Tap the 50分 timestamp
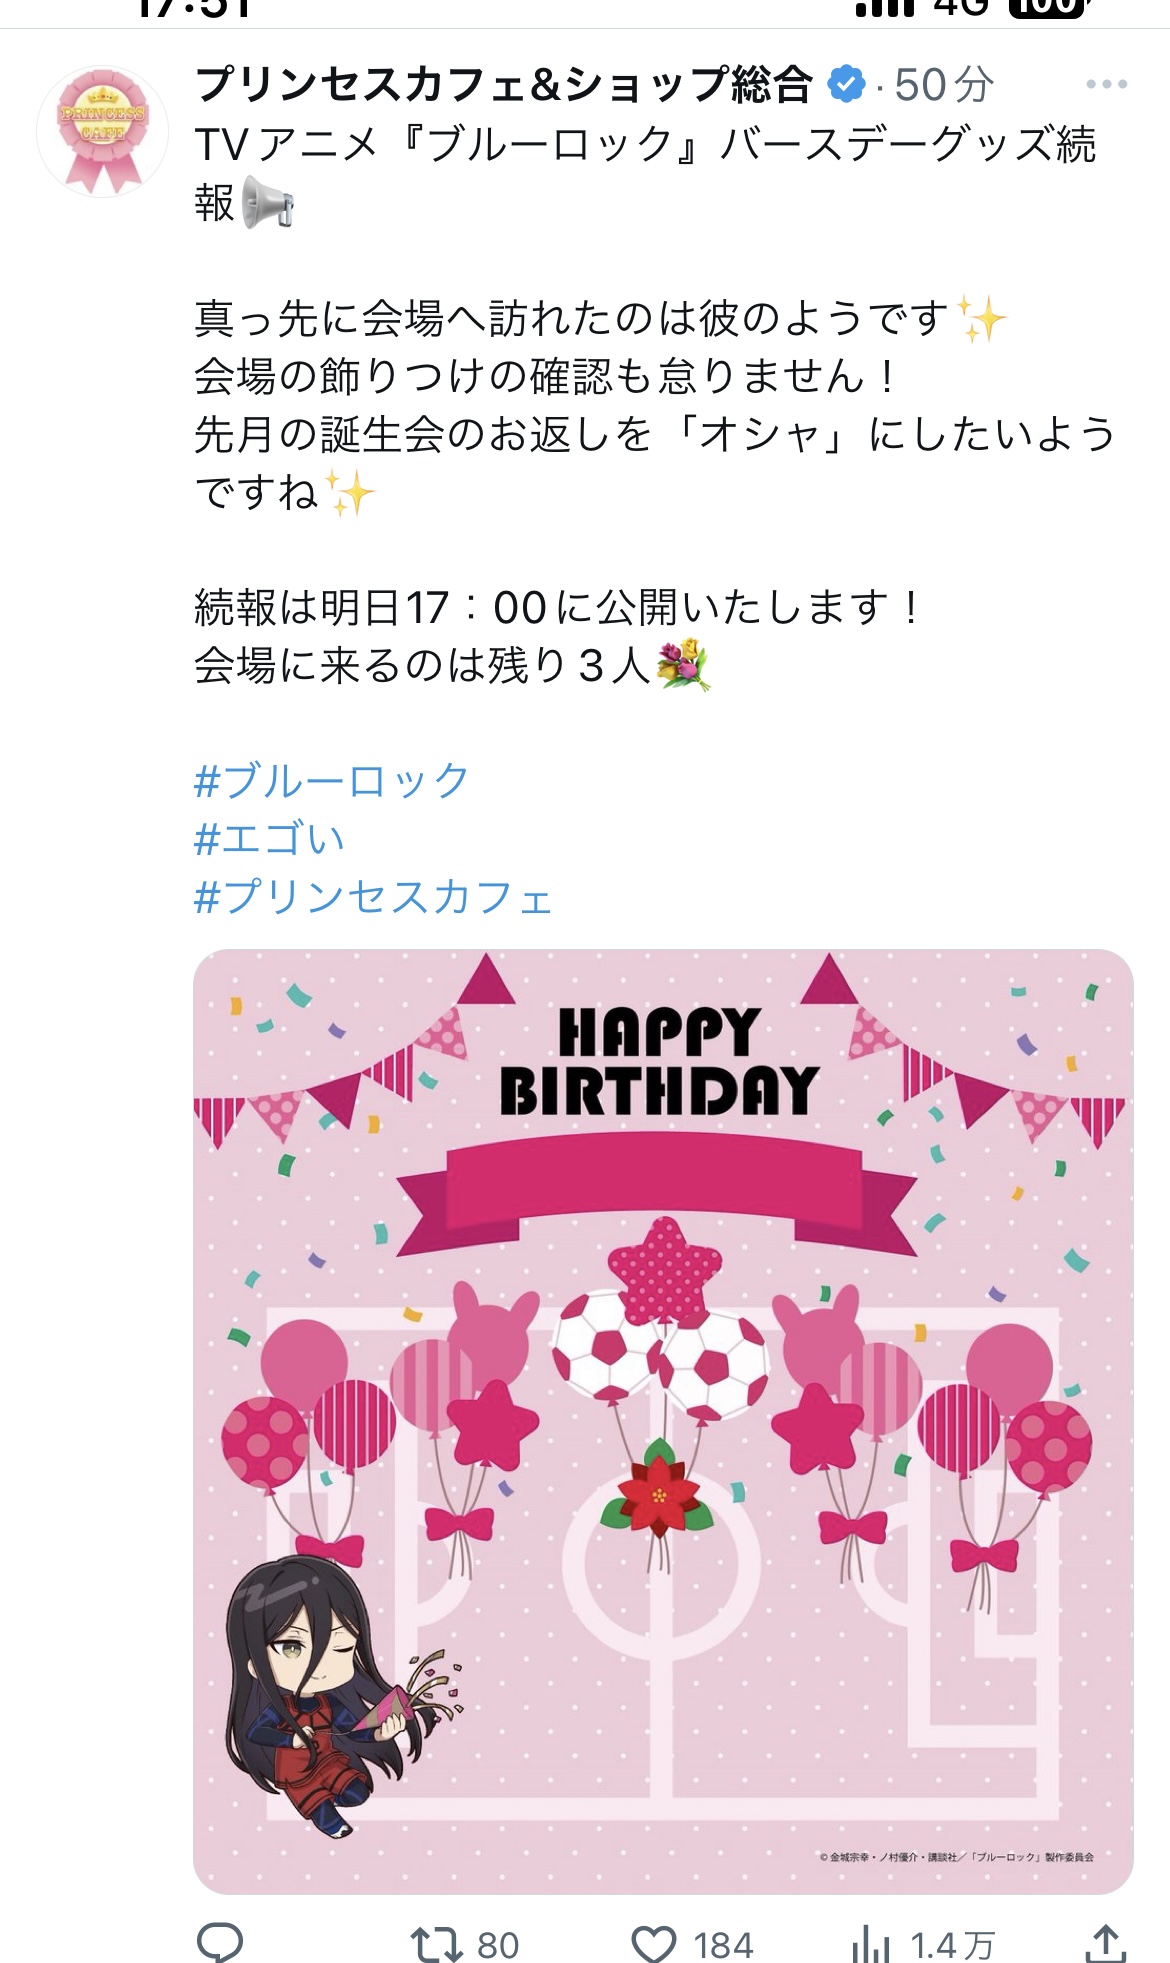The image size is (1170, 1963). point(943,85)
